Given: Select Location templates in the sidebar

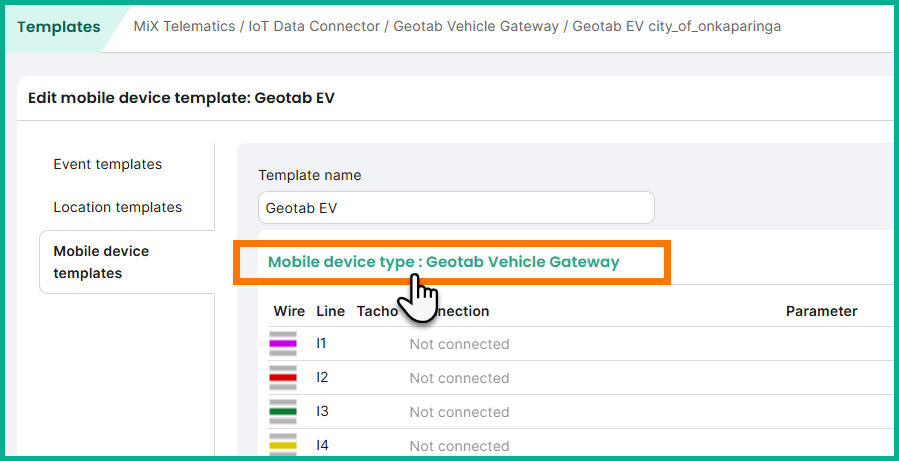Looking at the screenshot, I should click(x=117, y=207).
